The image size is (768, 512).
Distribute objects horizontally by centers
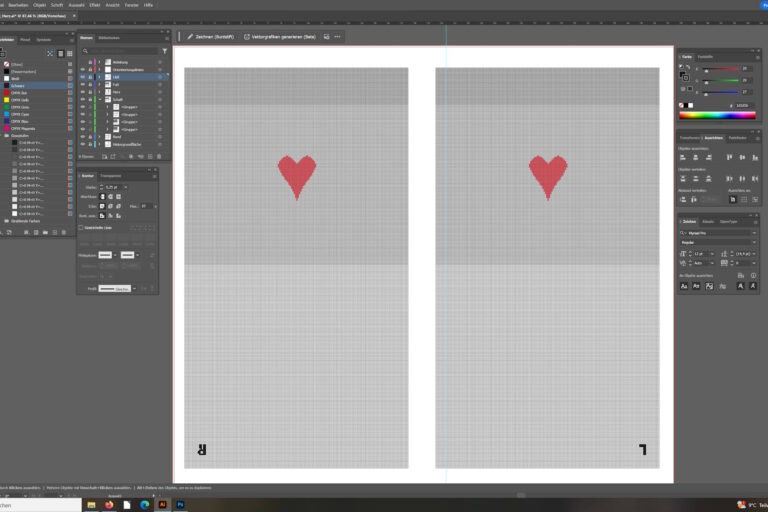tap(742, 178)
